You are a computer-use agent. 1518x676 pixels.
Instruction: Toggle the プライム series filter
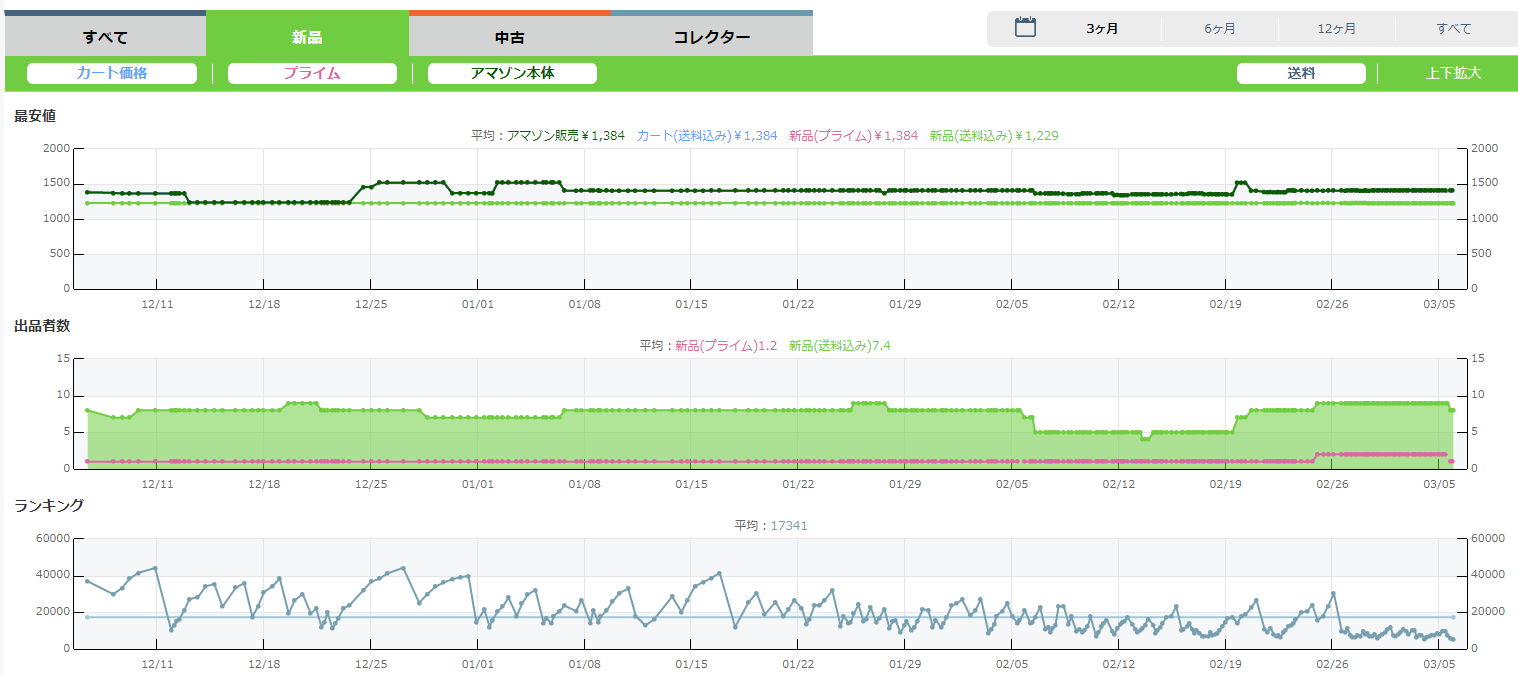click(312, 73)
